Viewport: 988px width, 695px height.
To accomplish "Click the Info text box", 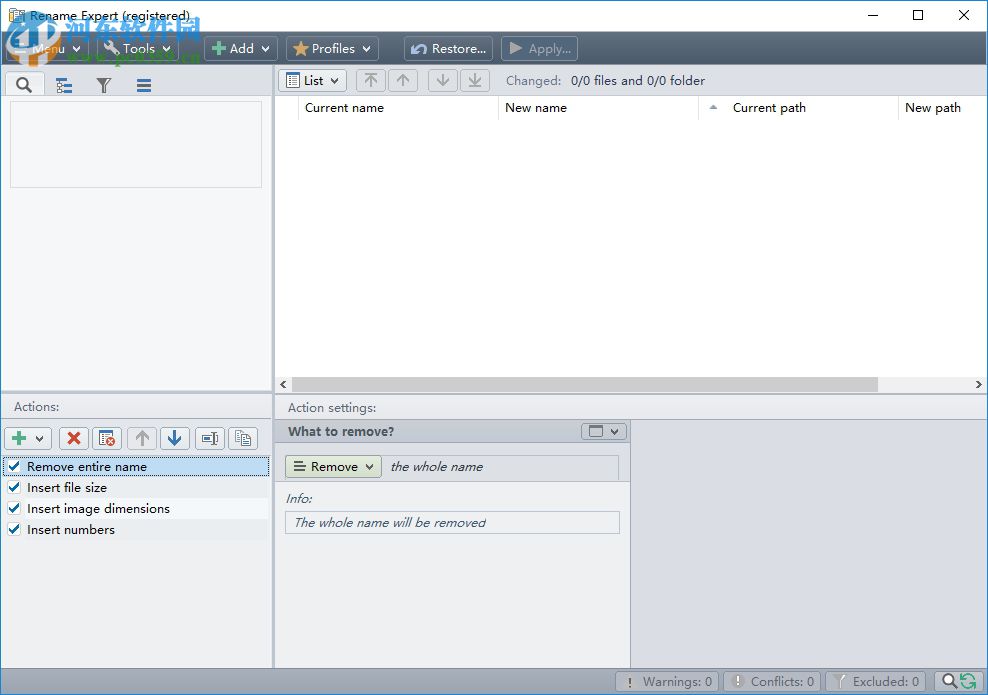I will pyautogui.click(x=452, y=522).
